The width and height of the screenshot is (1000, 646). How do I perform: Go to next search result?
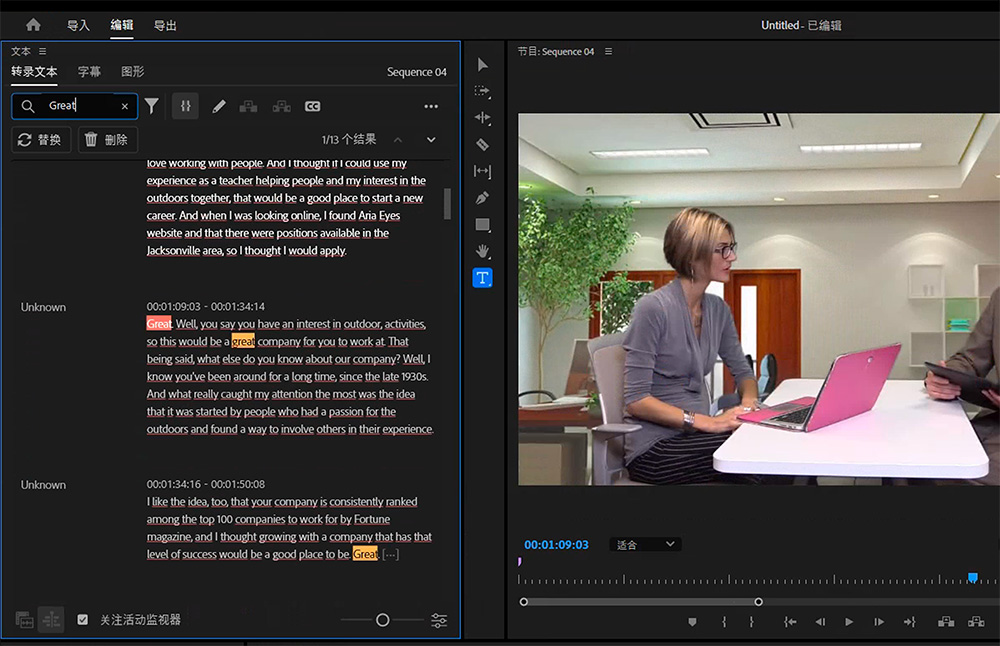click(x=431, y=140)
